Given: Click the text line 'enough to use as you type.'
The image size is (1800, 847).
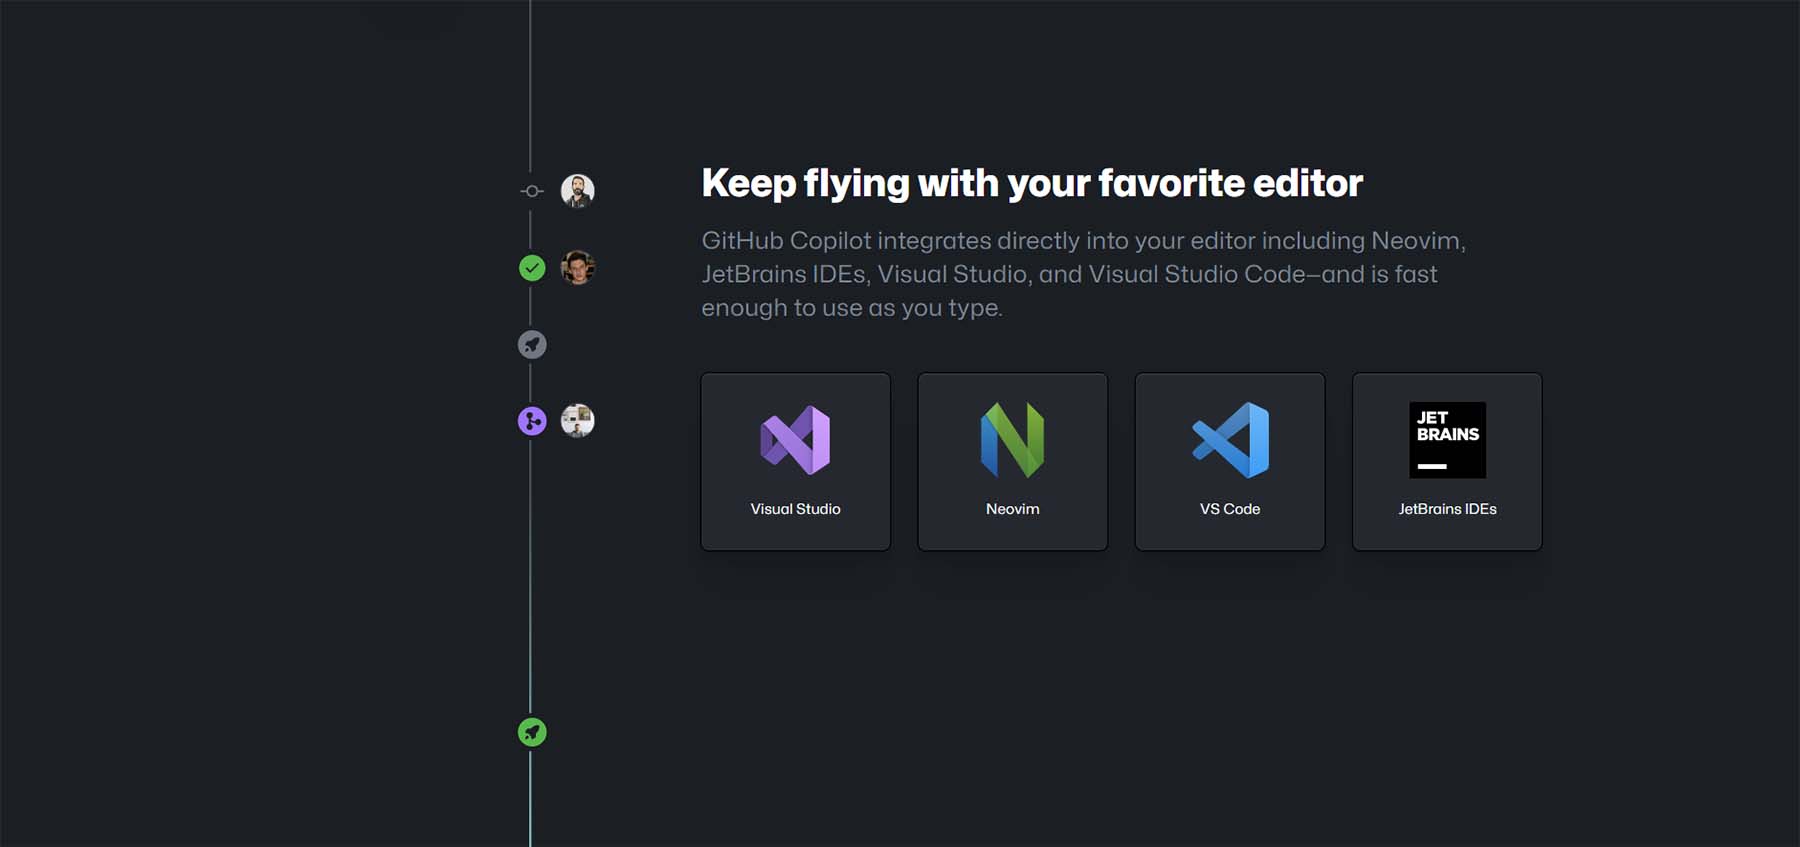Looking at the screenshot, I should 851,308.
